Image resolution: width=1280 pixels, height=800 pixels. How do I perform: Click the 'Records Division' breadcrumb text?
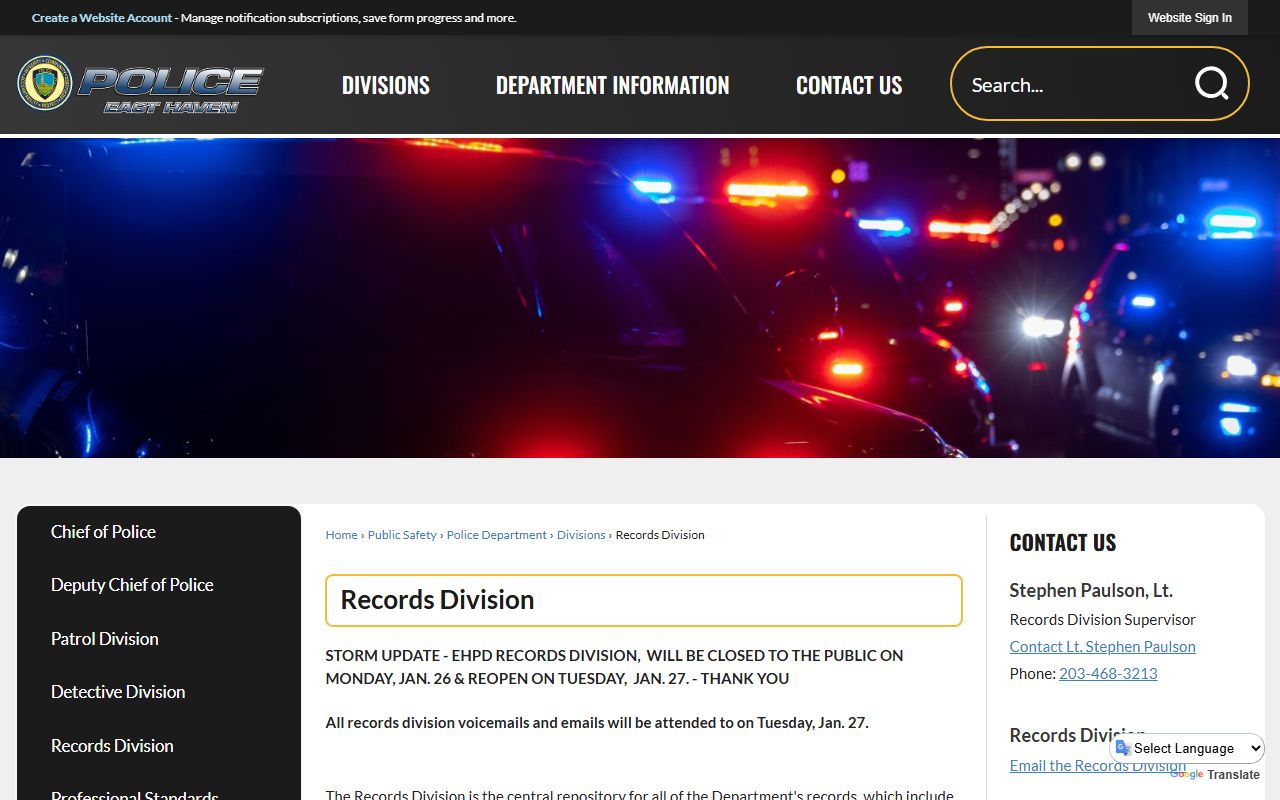[x=660, y=535]
